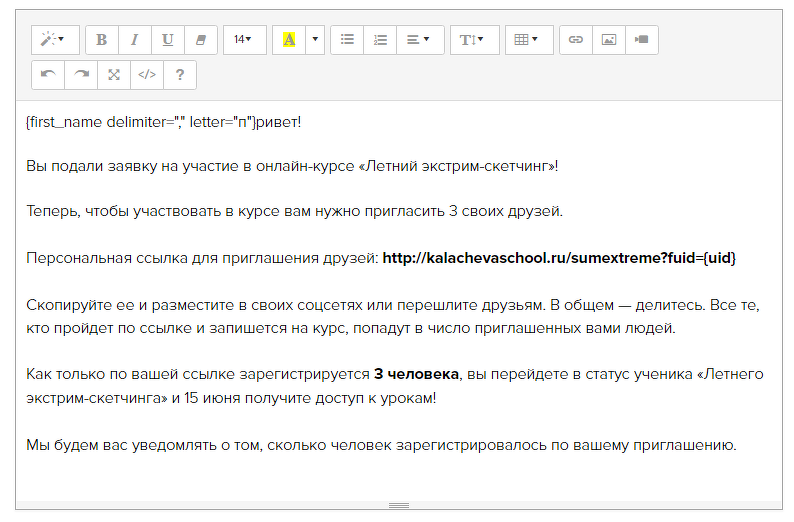The width and height of the screenshot is (794, 522).
Task: Open the code view button
Action: 147,74
